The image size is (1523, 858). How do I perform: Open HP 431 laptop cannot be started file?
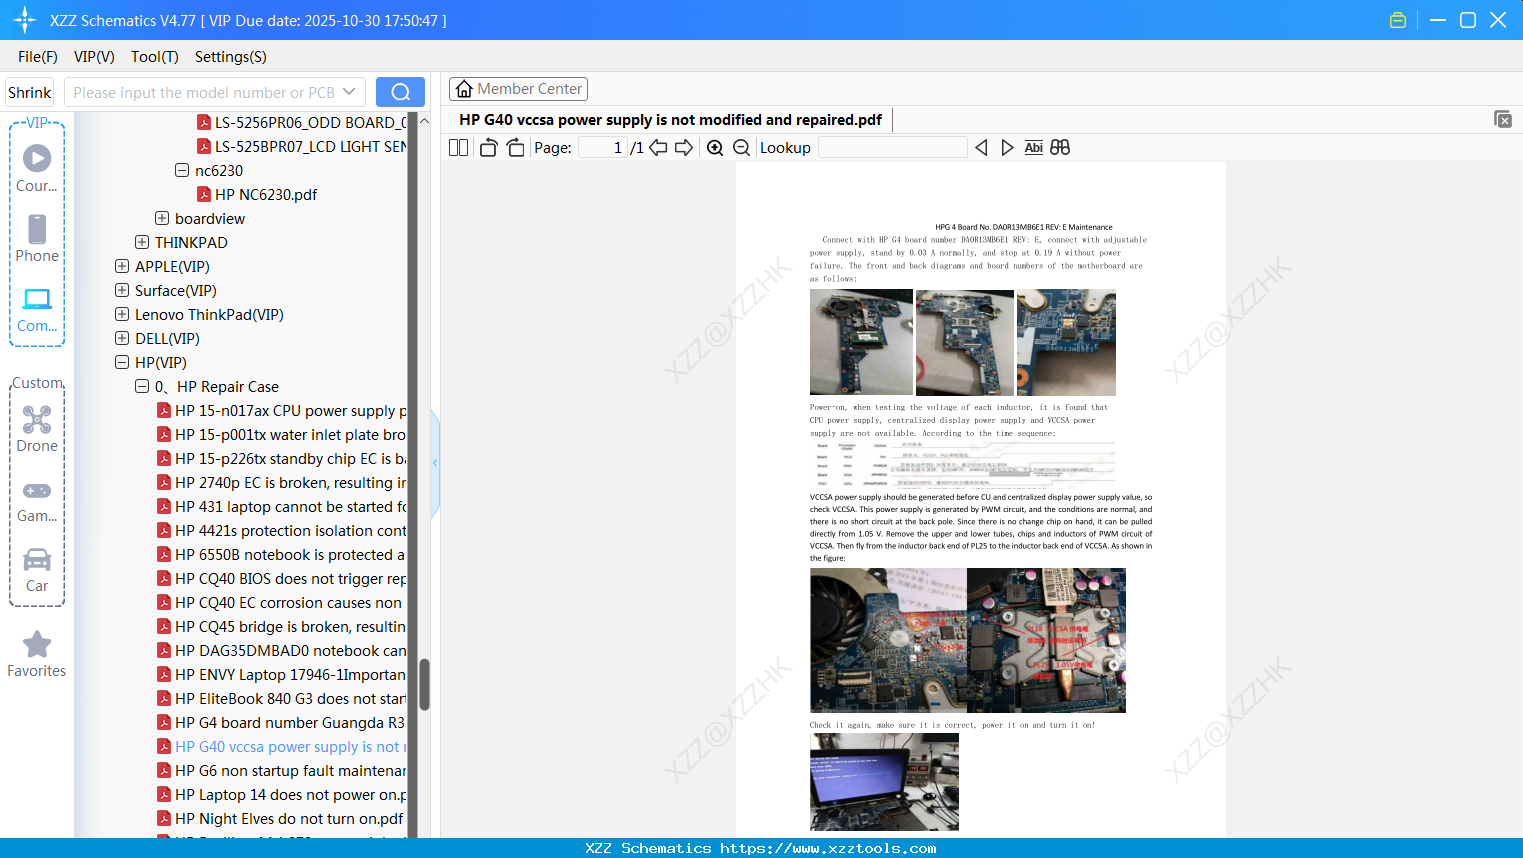click(x=281, y=506)
